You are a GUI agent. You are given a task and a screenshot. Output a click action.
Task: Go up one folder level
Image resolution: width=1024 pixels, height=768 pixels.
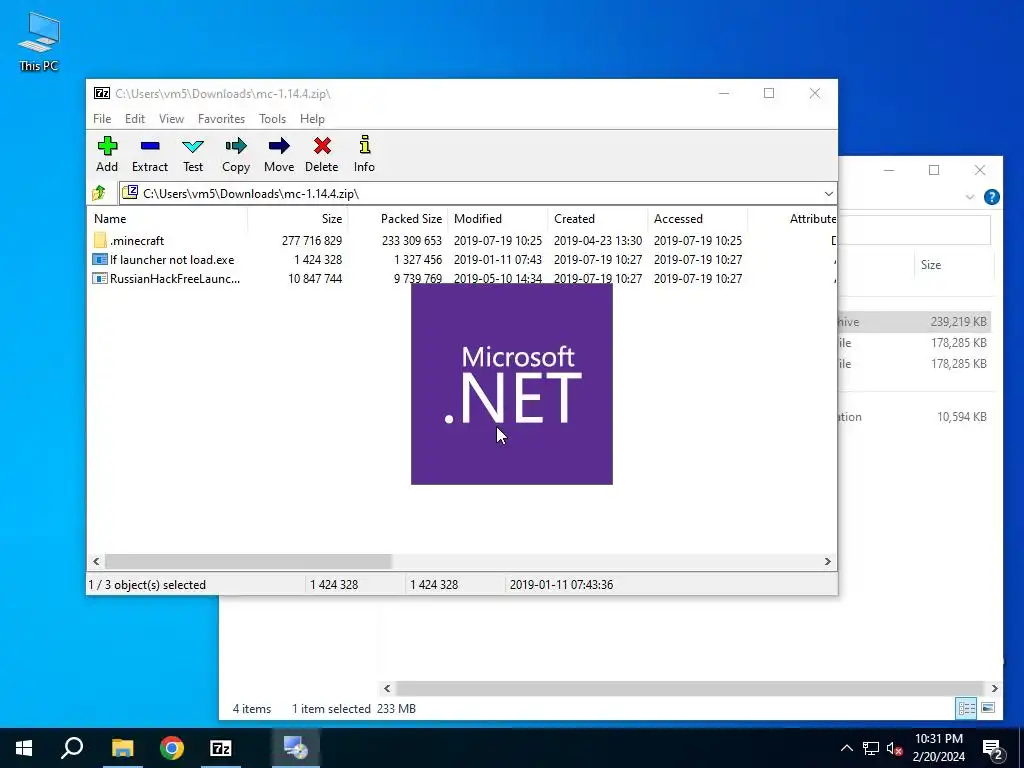click(x=99, y=193)
